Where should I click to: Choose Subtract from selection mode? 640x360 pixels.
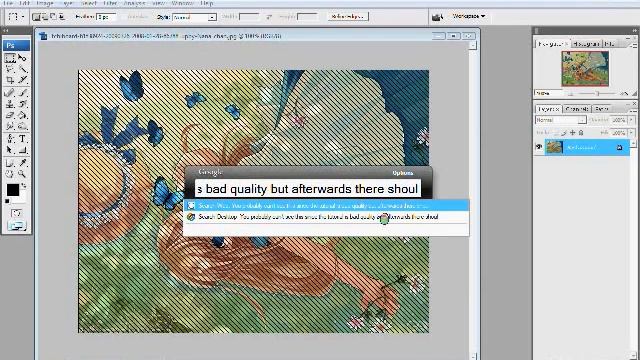point(53,17)
